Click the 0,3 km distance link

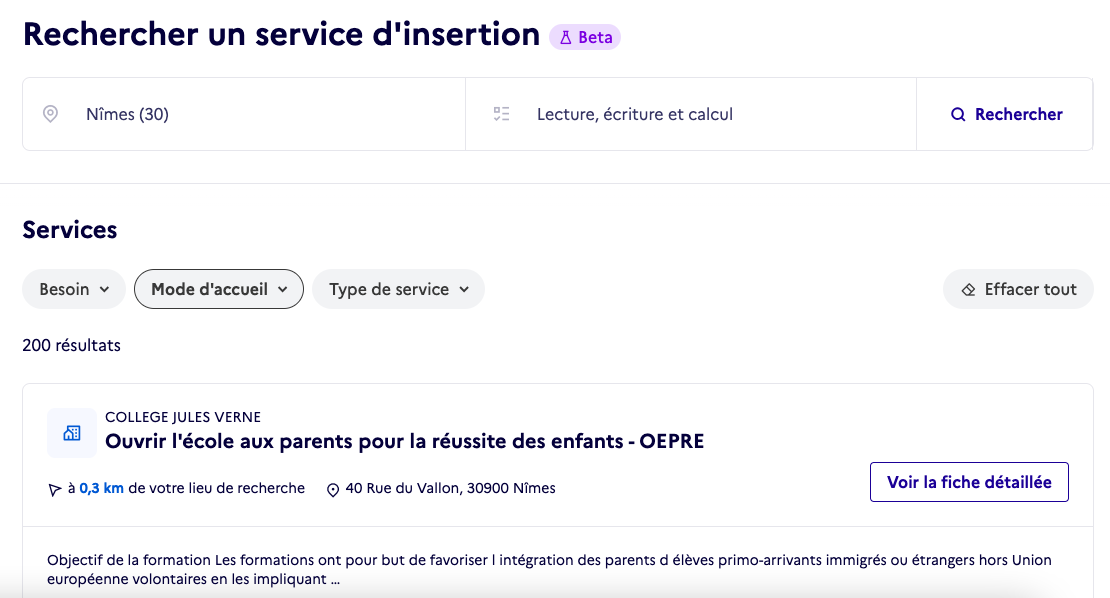101,488
